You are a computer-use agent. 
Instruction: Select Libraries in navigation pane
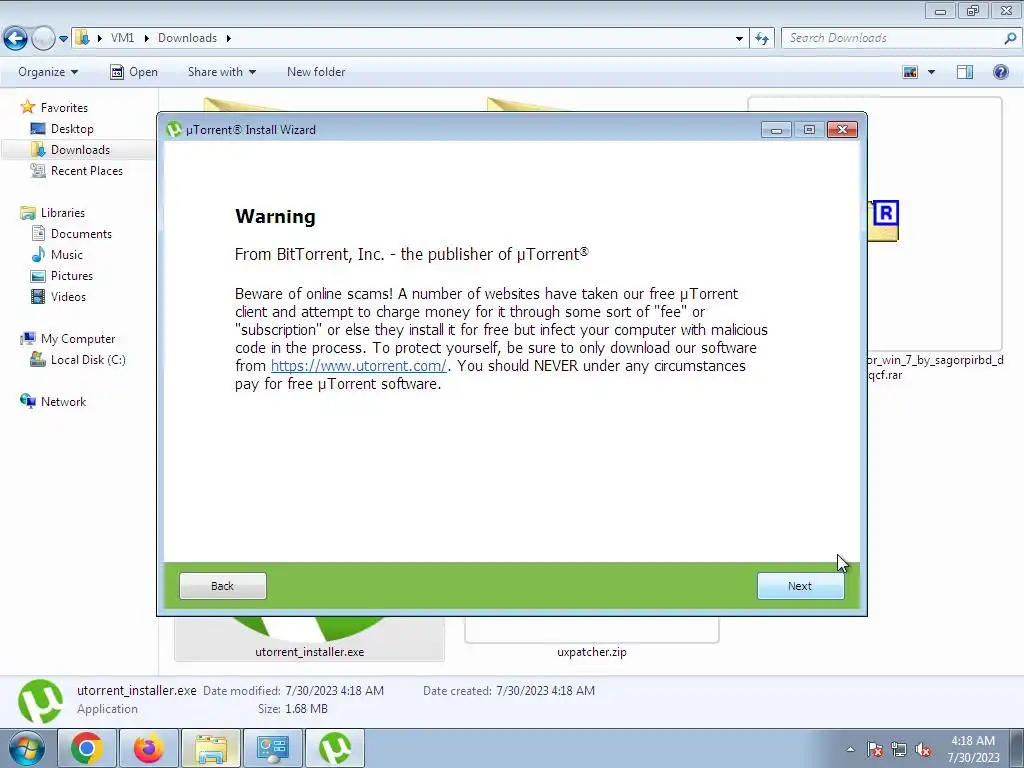63,213
